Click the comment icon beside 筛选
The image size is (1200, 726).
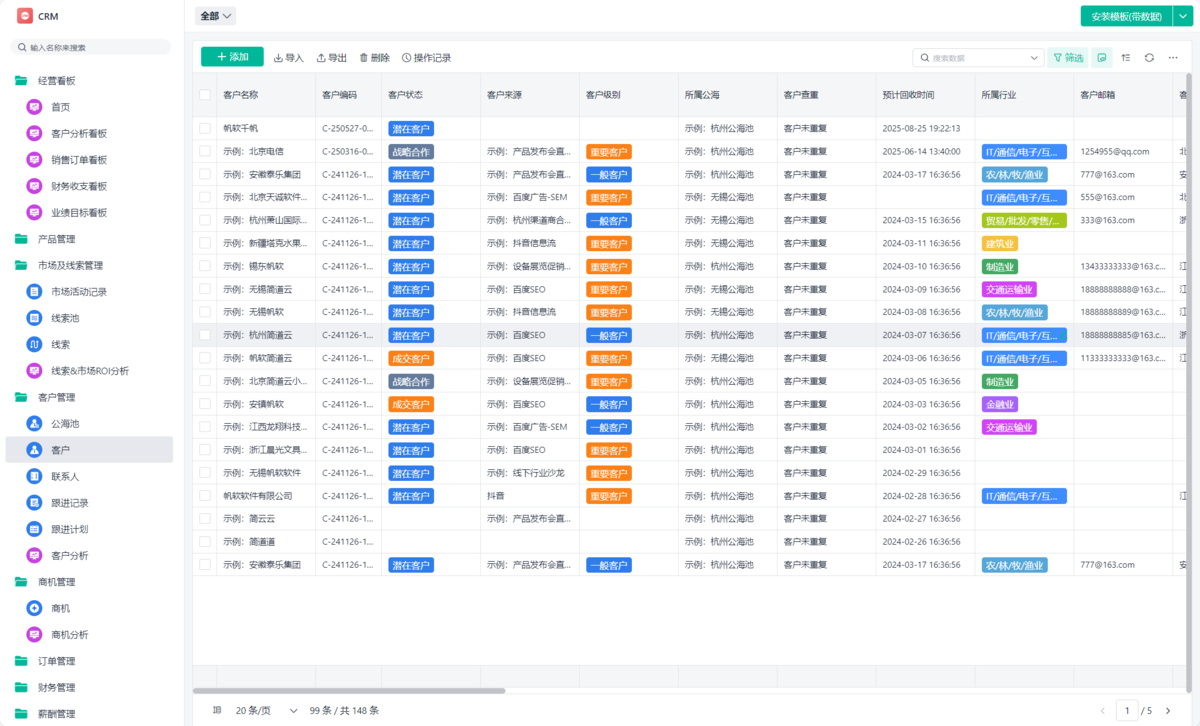point(1102,58)
